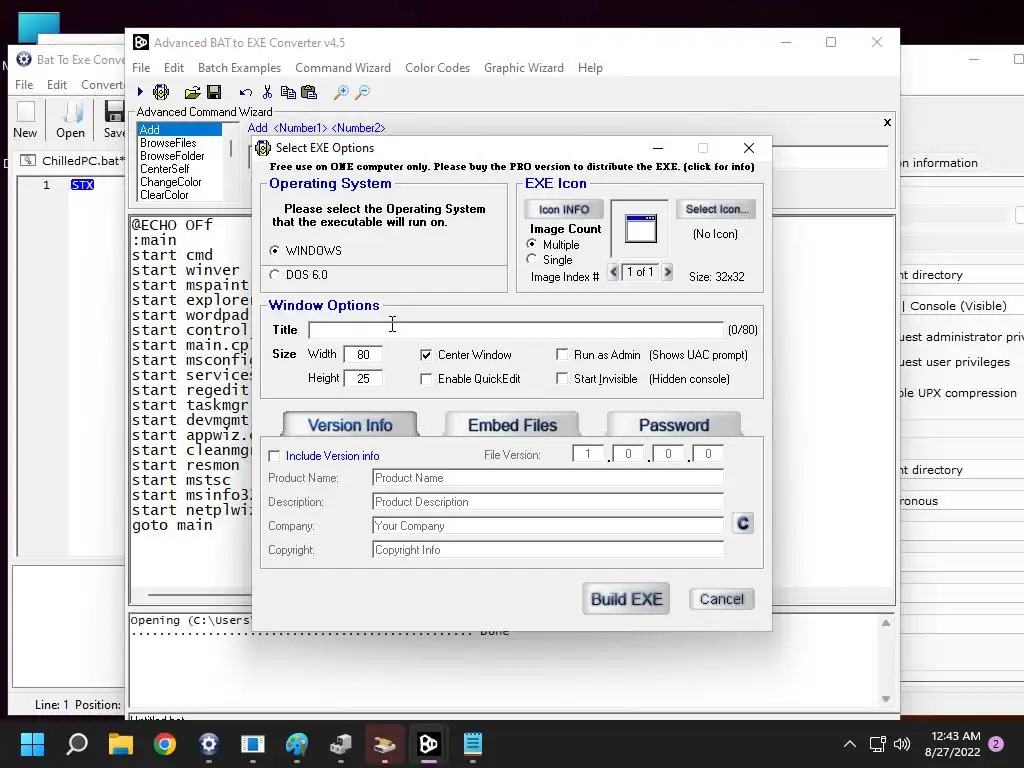Viewport: 1024px width, 768px height.
Task: Select Single image count radio
Action: 532,259
